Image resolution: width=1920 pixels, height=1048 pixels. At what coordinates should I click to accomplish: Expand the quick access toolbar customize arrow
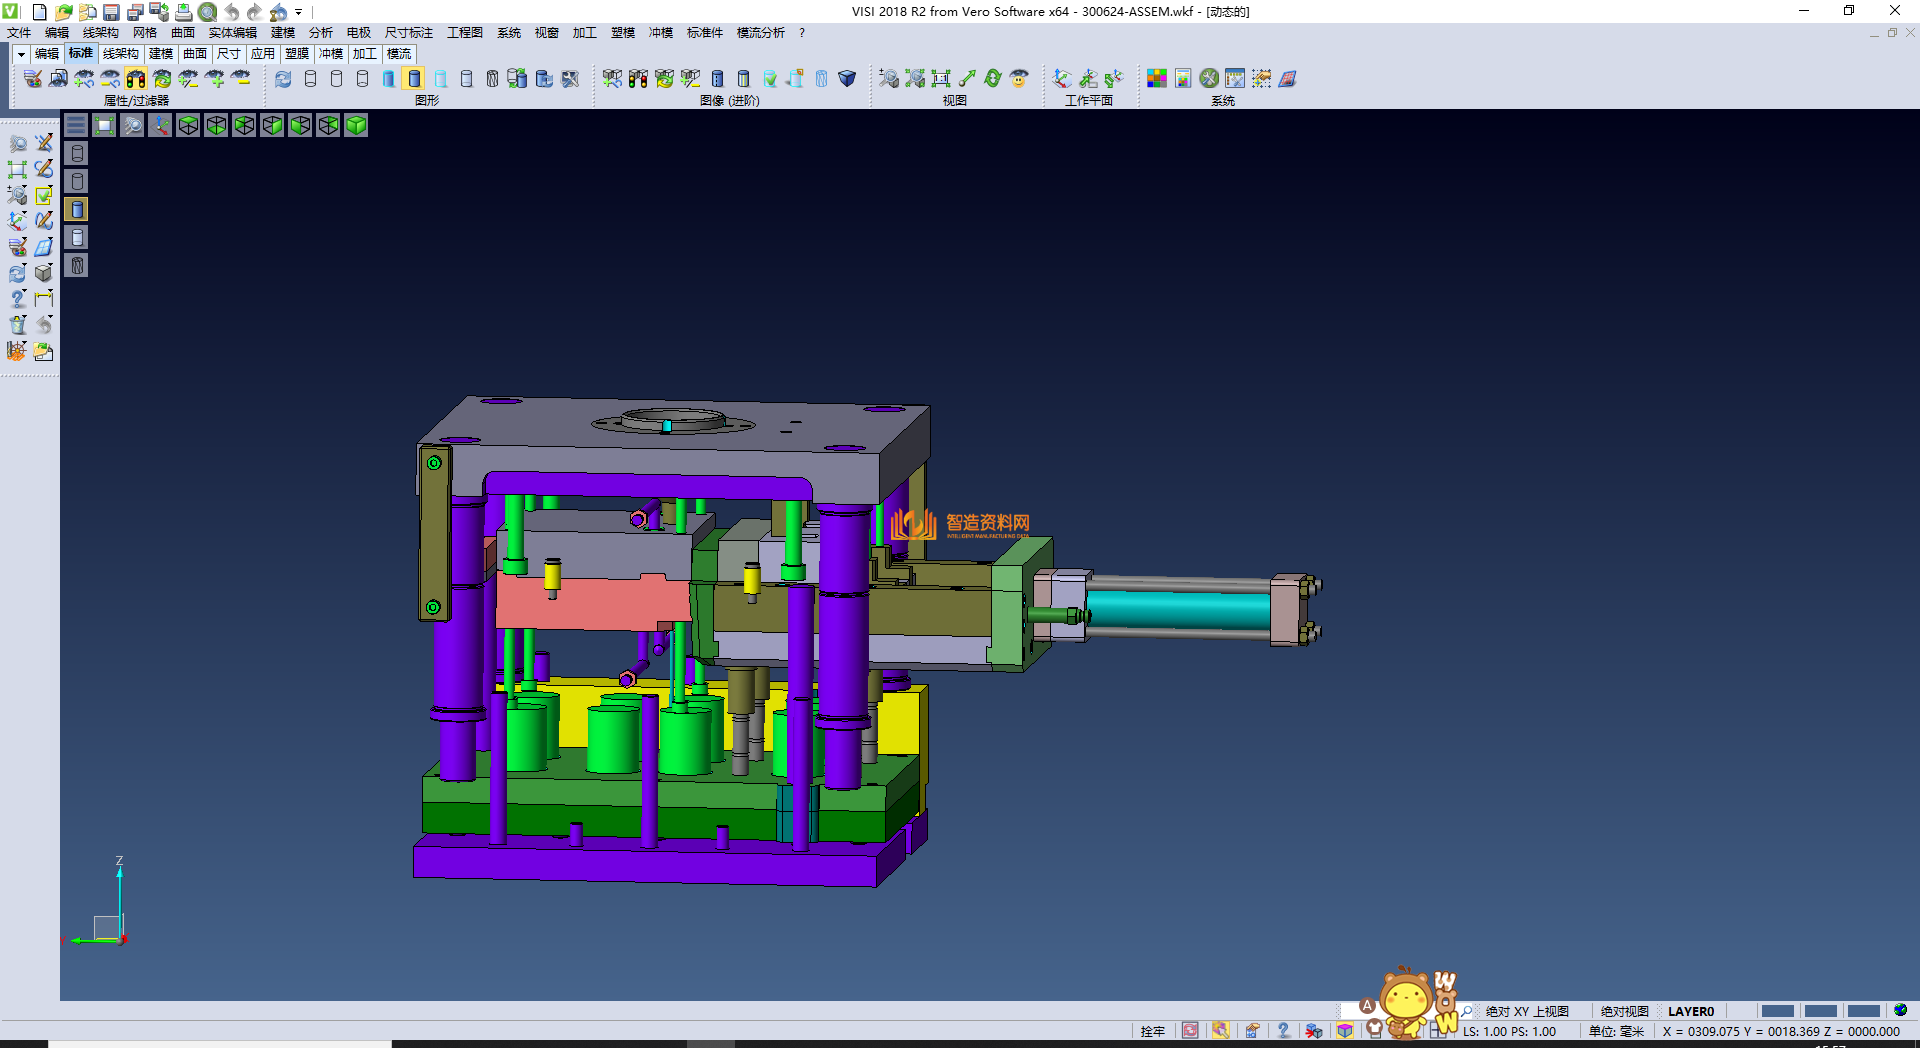click(298, 13)
